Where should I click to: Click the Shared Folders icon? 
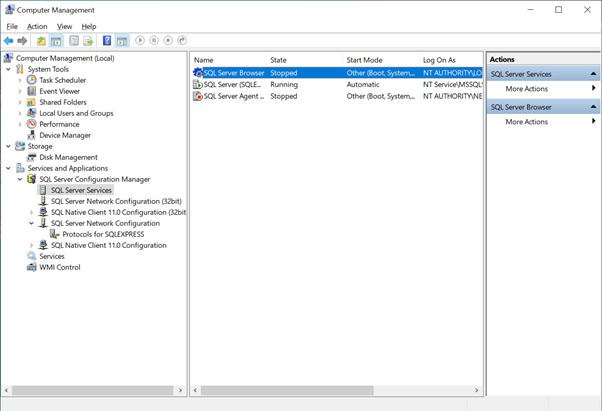[31, 102]
